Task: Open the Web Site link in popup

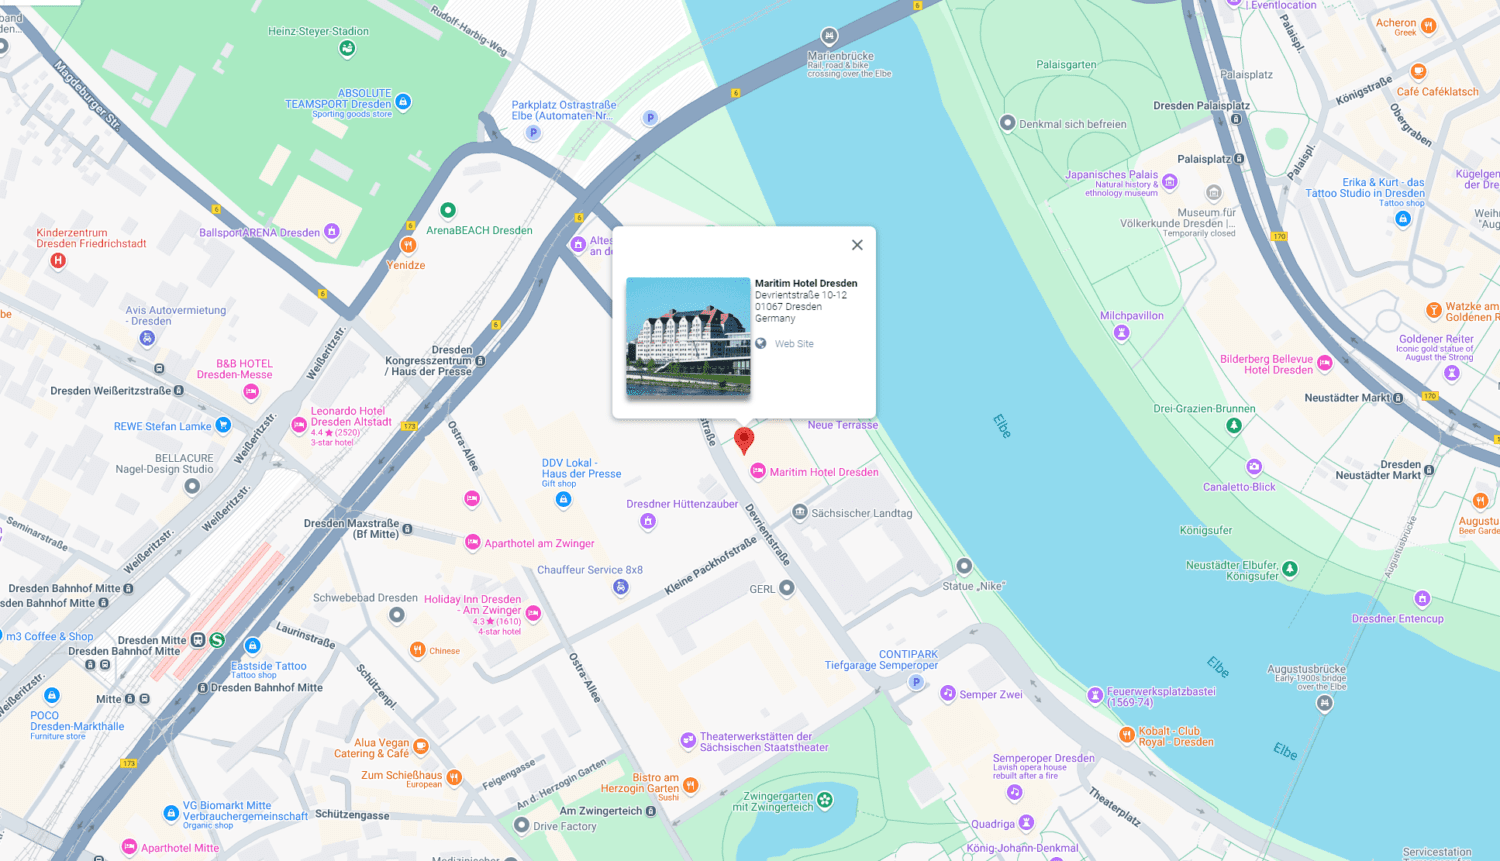Action: (793, 344)
